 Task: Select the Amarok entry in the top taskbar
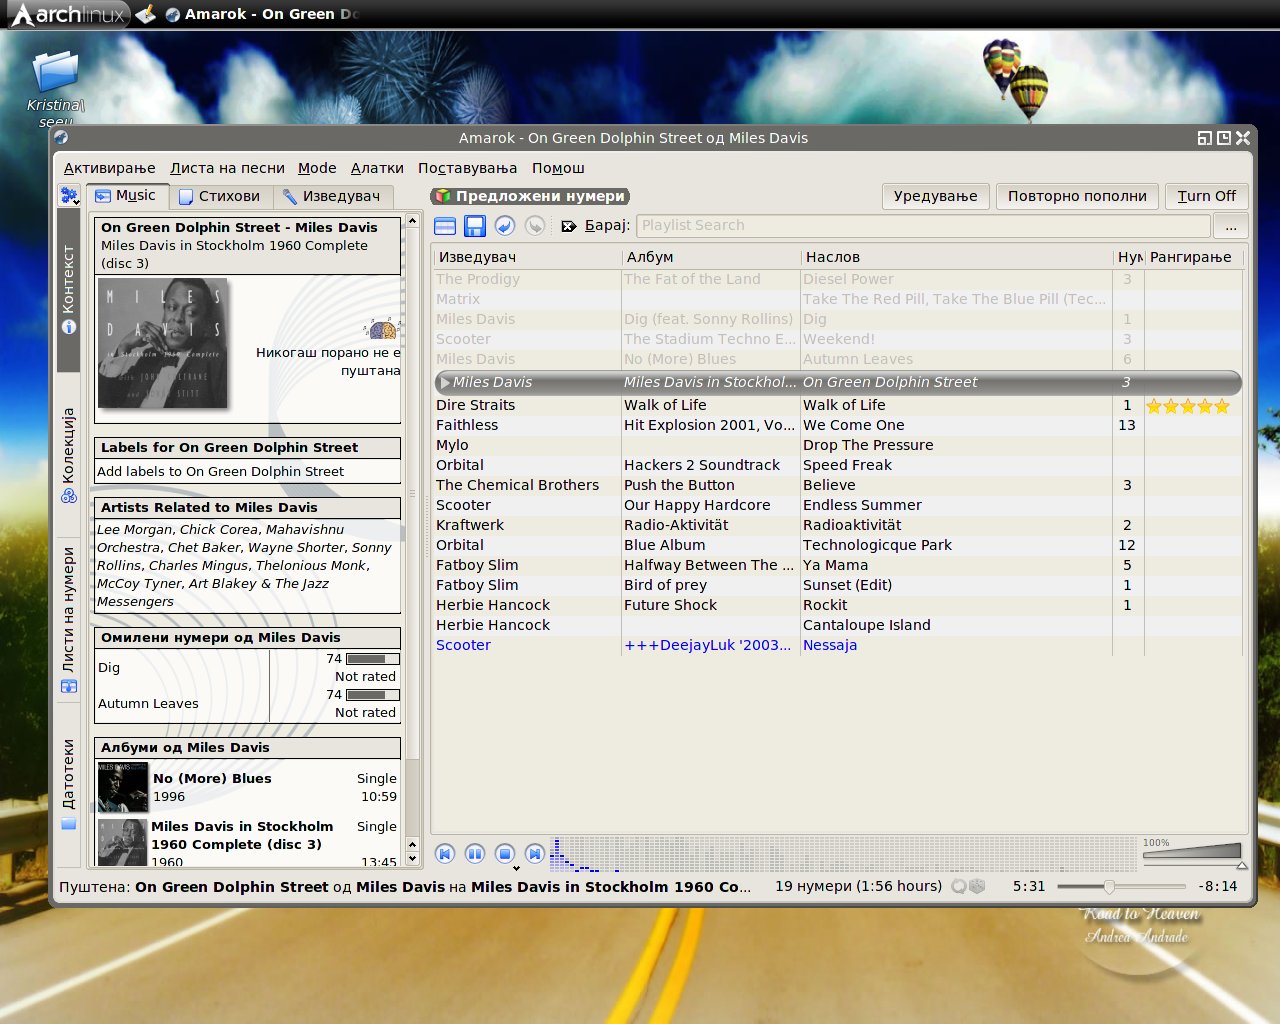tap(262, 14)
